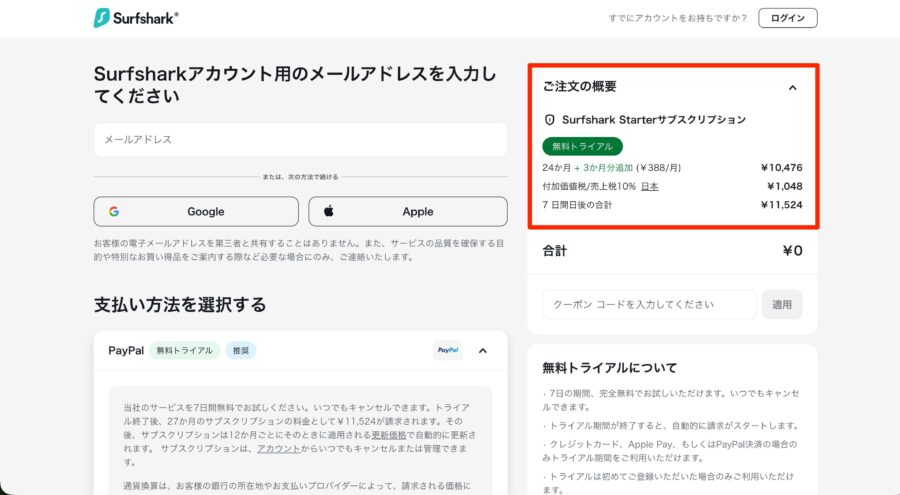Click the 無料トライアルについて heading
Screen dimensions: 900x495
point(610,368)
